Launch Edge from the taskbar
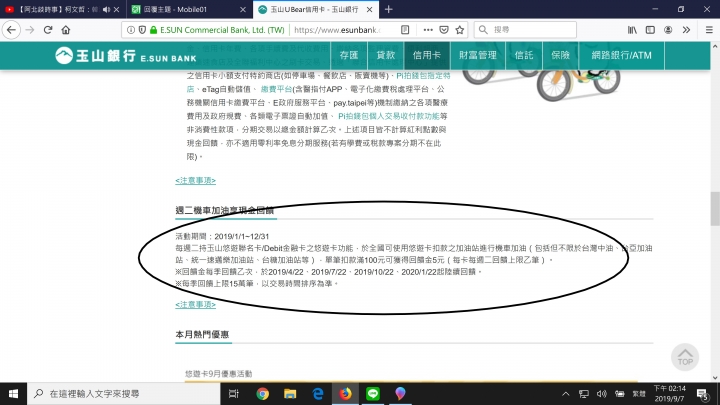This screenshot has height=405, width=720. (317, 394)
